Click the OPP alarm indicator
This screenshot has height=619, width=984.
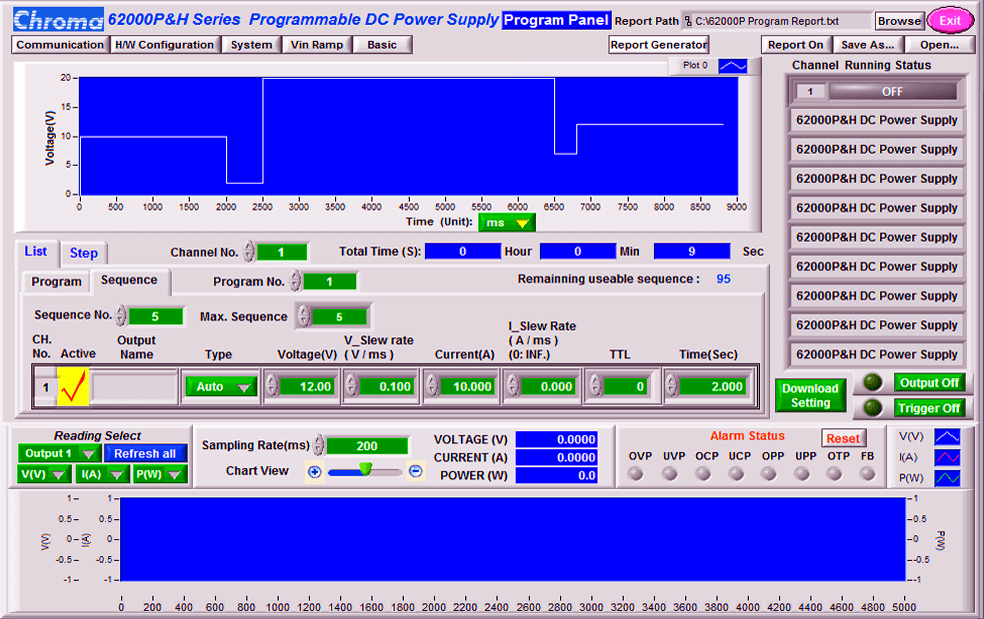(x=769, y=473)
